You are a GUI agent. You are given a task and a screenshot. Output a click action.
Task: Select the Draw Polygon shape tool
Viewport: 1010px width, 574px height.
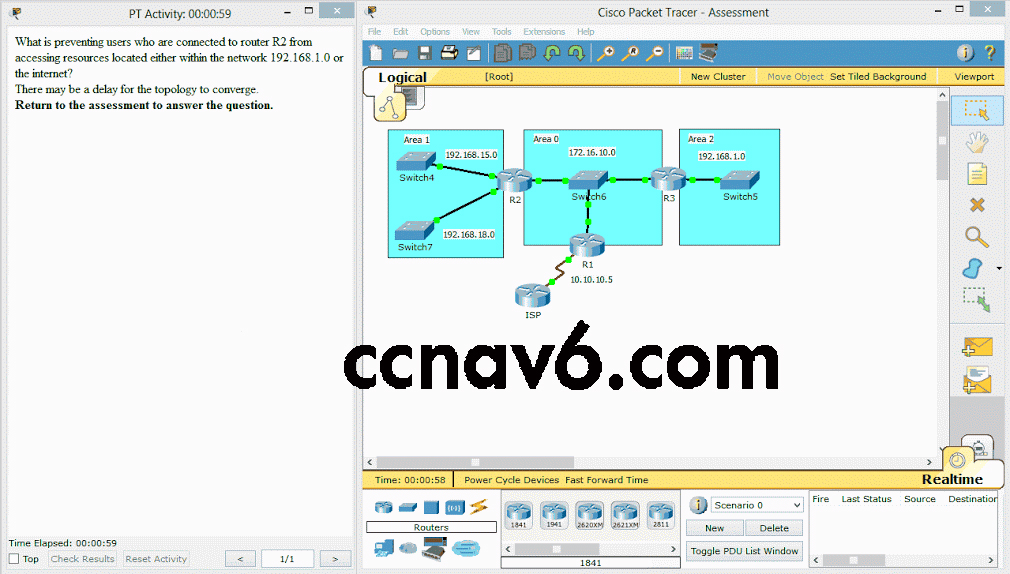point(973,268)
